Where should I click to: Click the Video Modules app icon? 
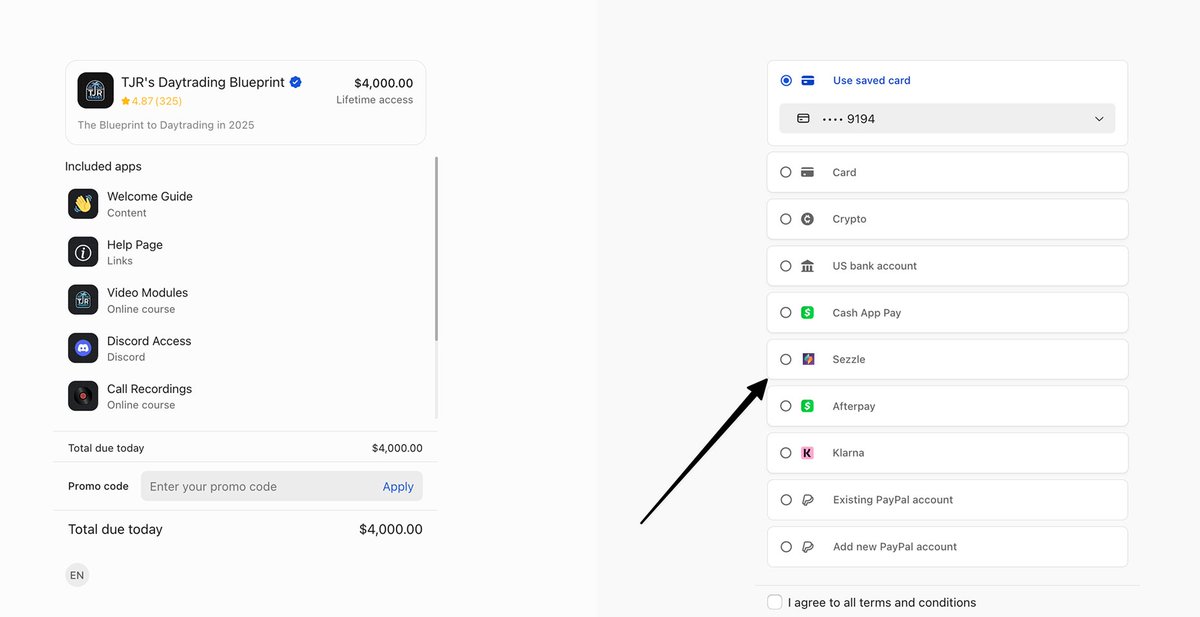(x=83, y=300)
